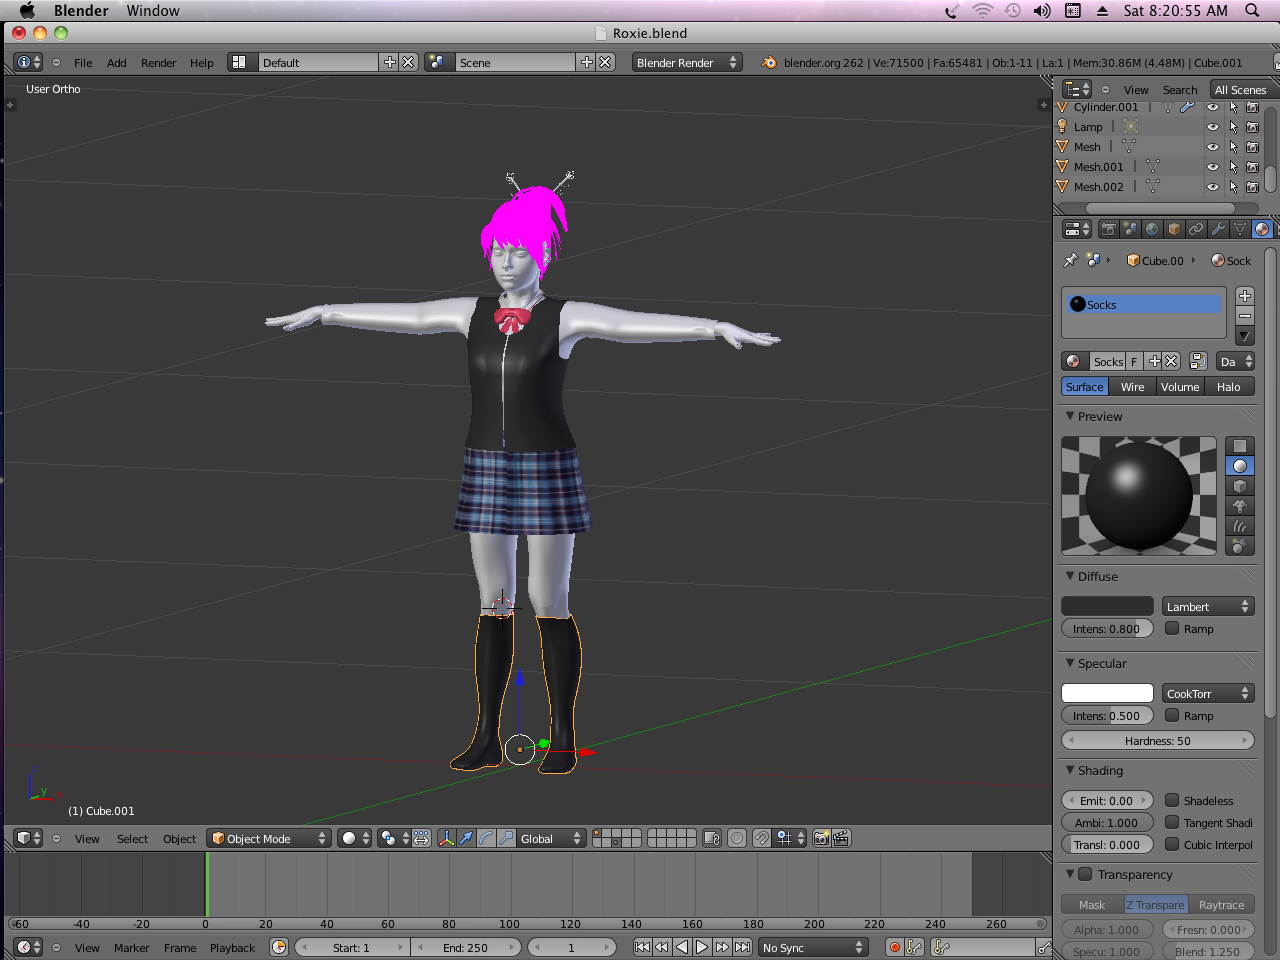Pin the properties context with pushpin icon
Image resolution: width=1280 pixels, height=960 pixels.
tap(1071, 260)
